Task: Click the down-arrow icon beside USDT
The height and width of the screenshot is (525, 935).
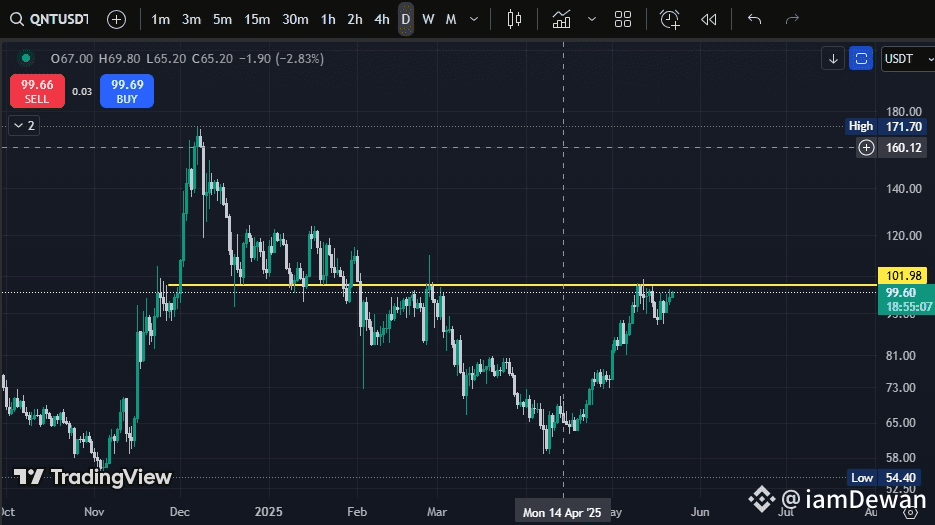Action: pyautogui.click(x=833, y=58)
